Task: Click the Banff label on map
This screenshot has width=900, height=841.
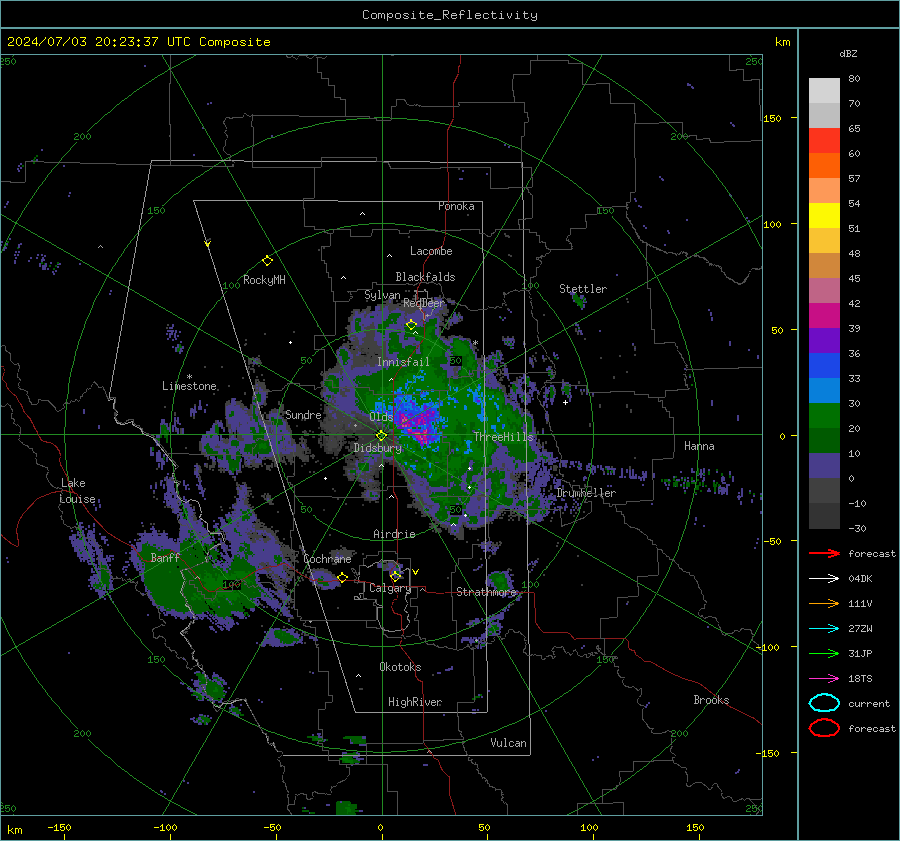Action: click(x=165, y=557)
